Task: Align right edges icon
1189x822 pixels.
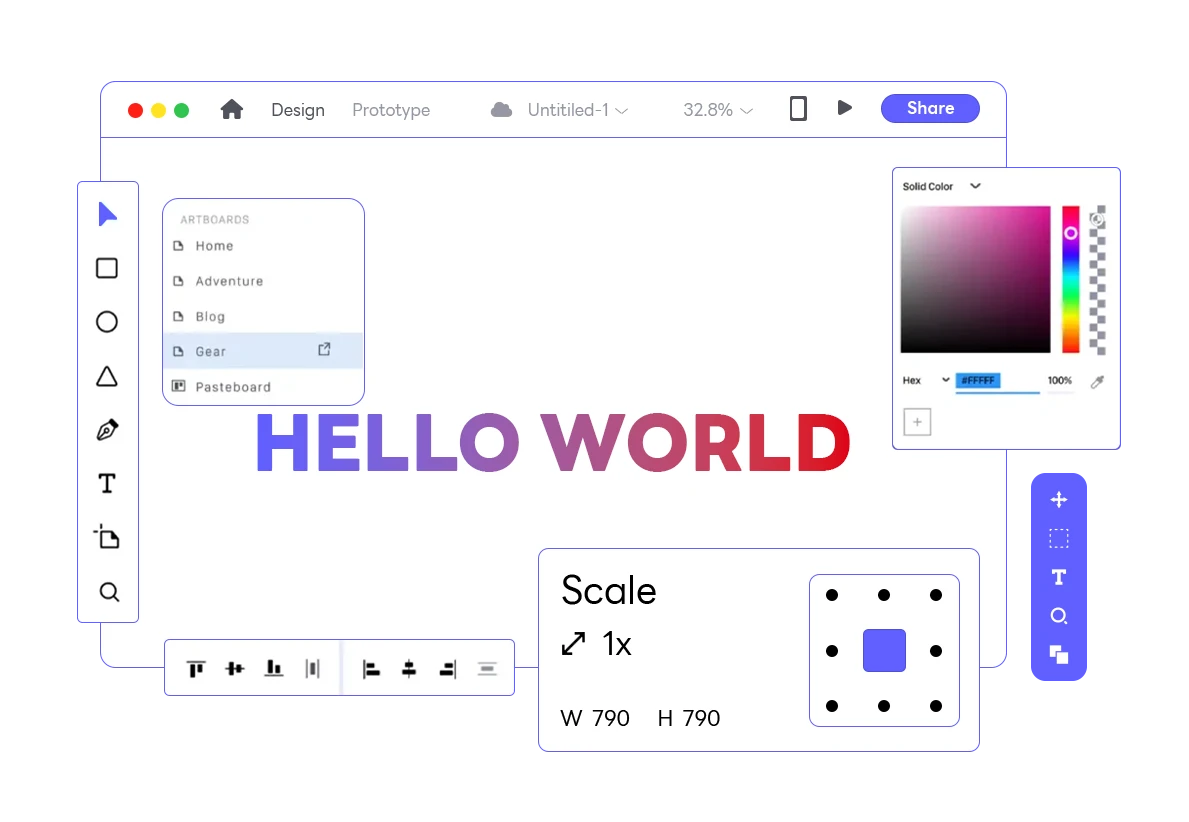Action: click(448, 669)
